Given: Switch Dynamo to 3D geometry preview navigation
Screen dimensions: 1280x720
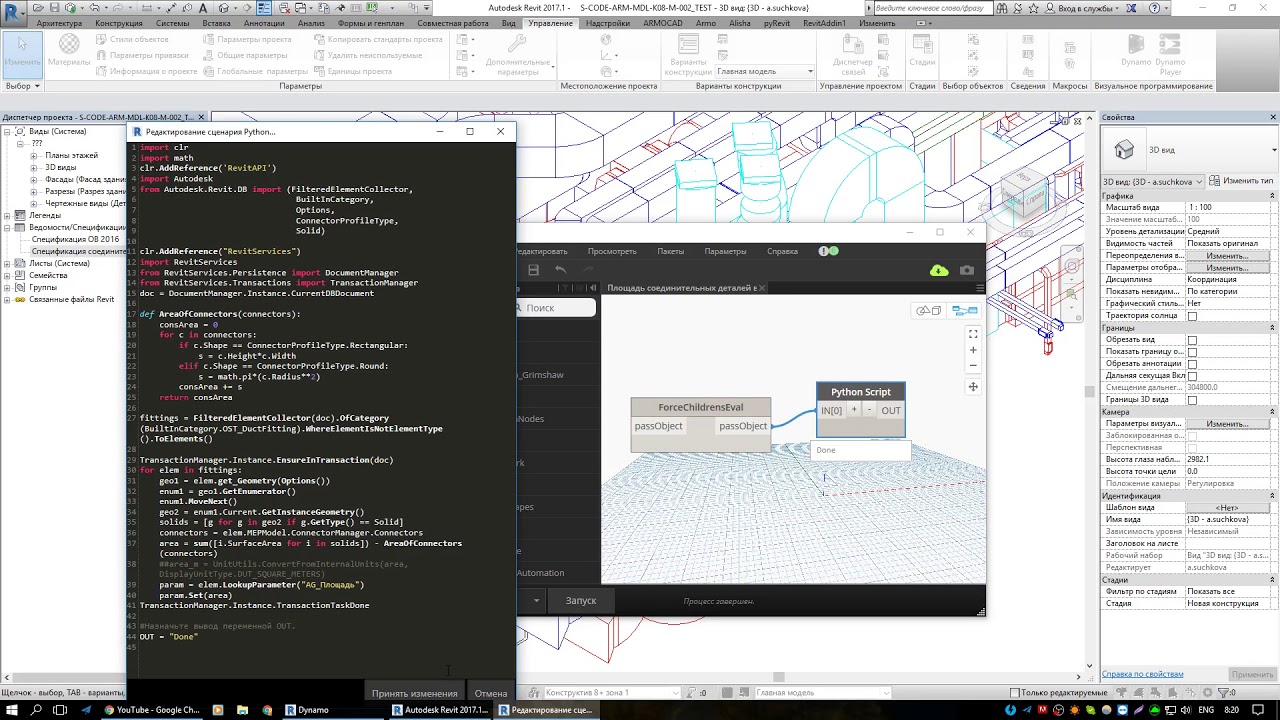Looking at the screenshot, I should [927, 310].
